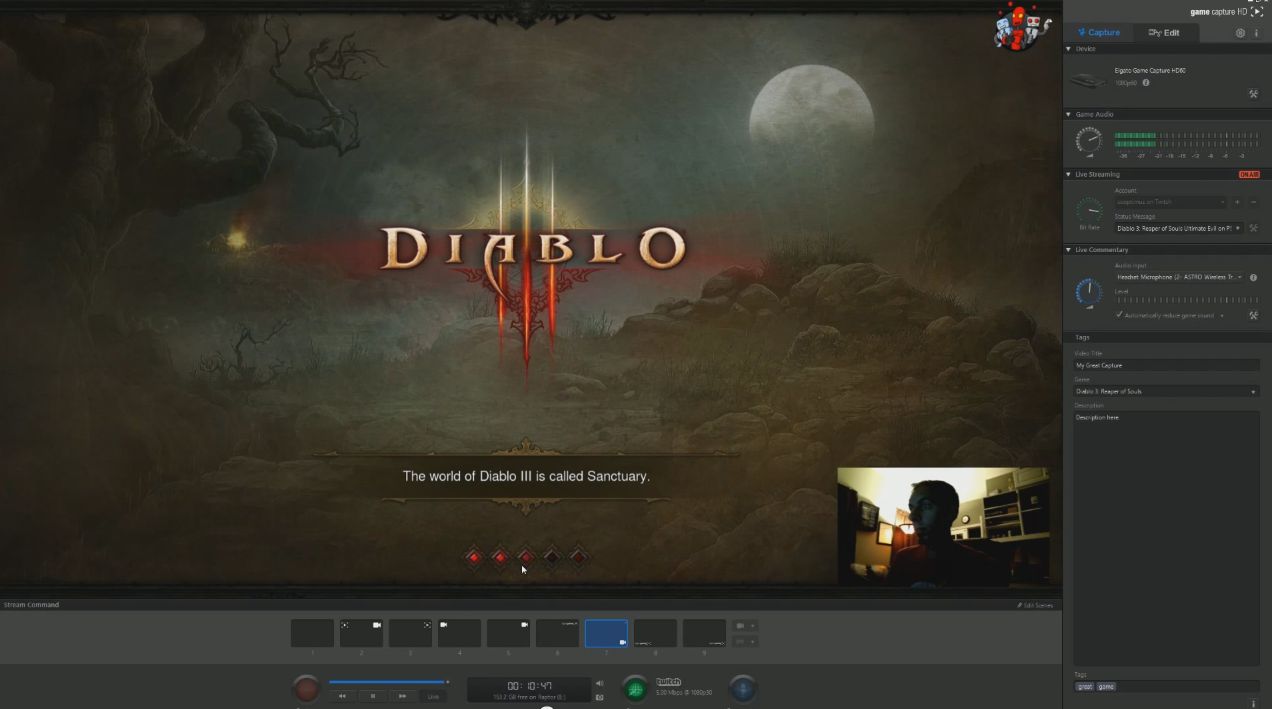Toggle the blue live commentary microphone button
The width and height of the screenshot is (1272, 709).
coord(742,689)
